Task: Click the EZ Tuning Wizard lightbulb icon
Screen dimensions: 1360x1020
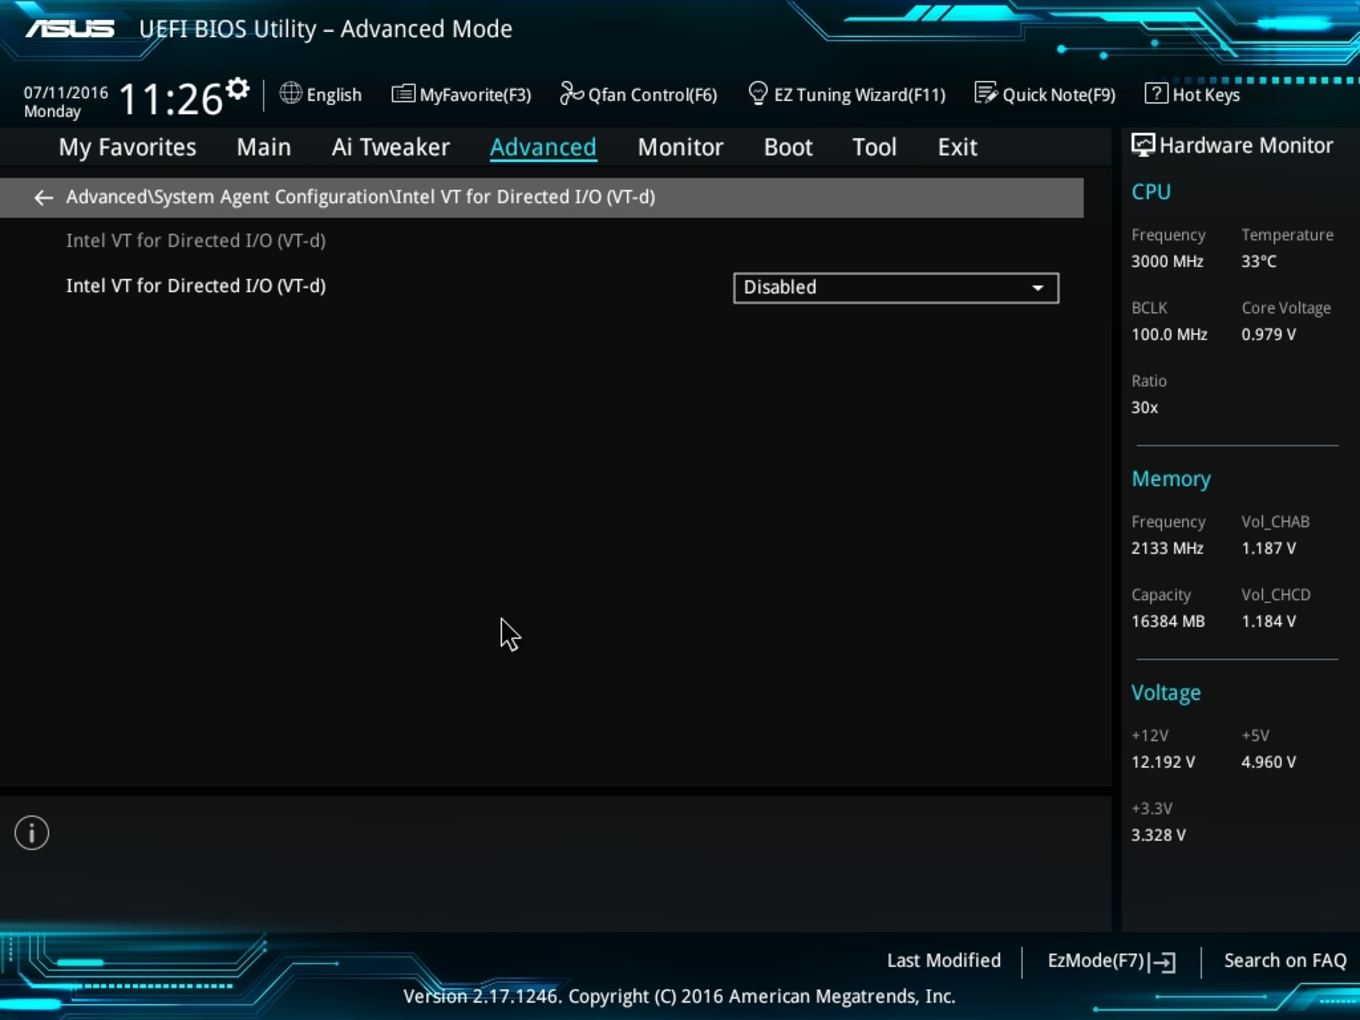Action: [x=758, y=93]
